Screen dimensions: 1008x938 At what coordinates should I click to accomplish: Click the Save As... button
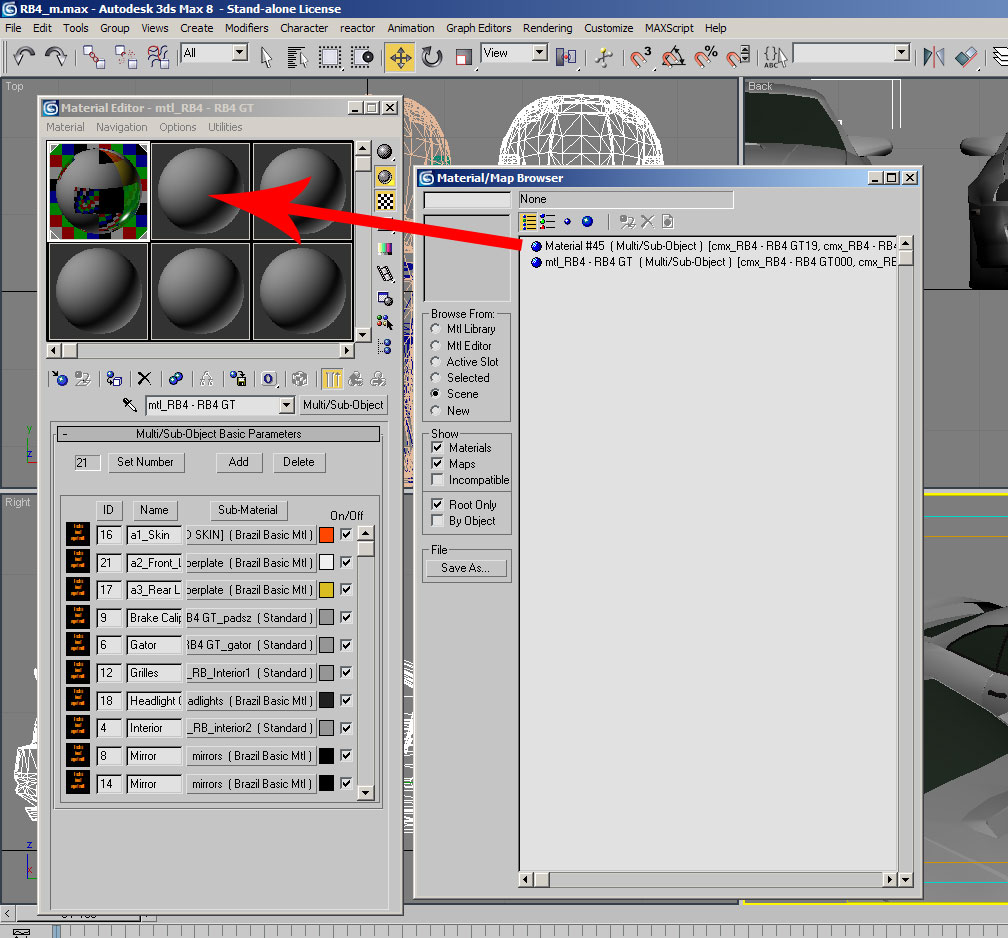465,568
